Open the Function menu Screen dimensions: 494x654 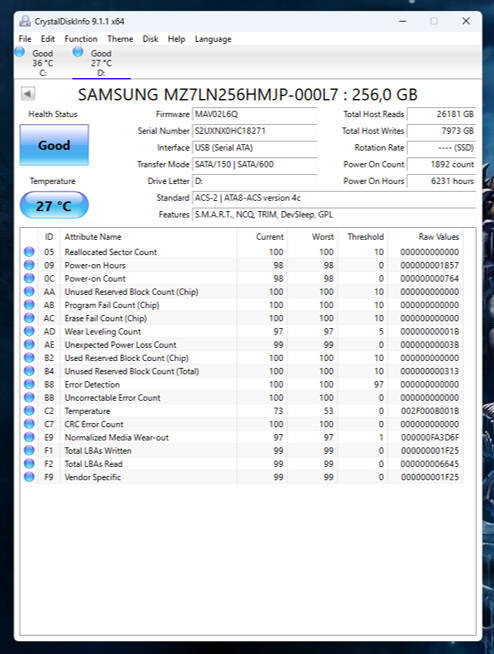[x=81, y=39]
